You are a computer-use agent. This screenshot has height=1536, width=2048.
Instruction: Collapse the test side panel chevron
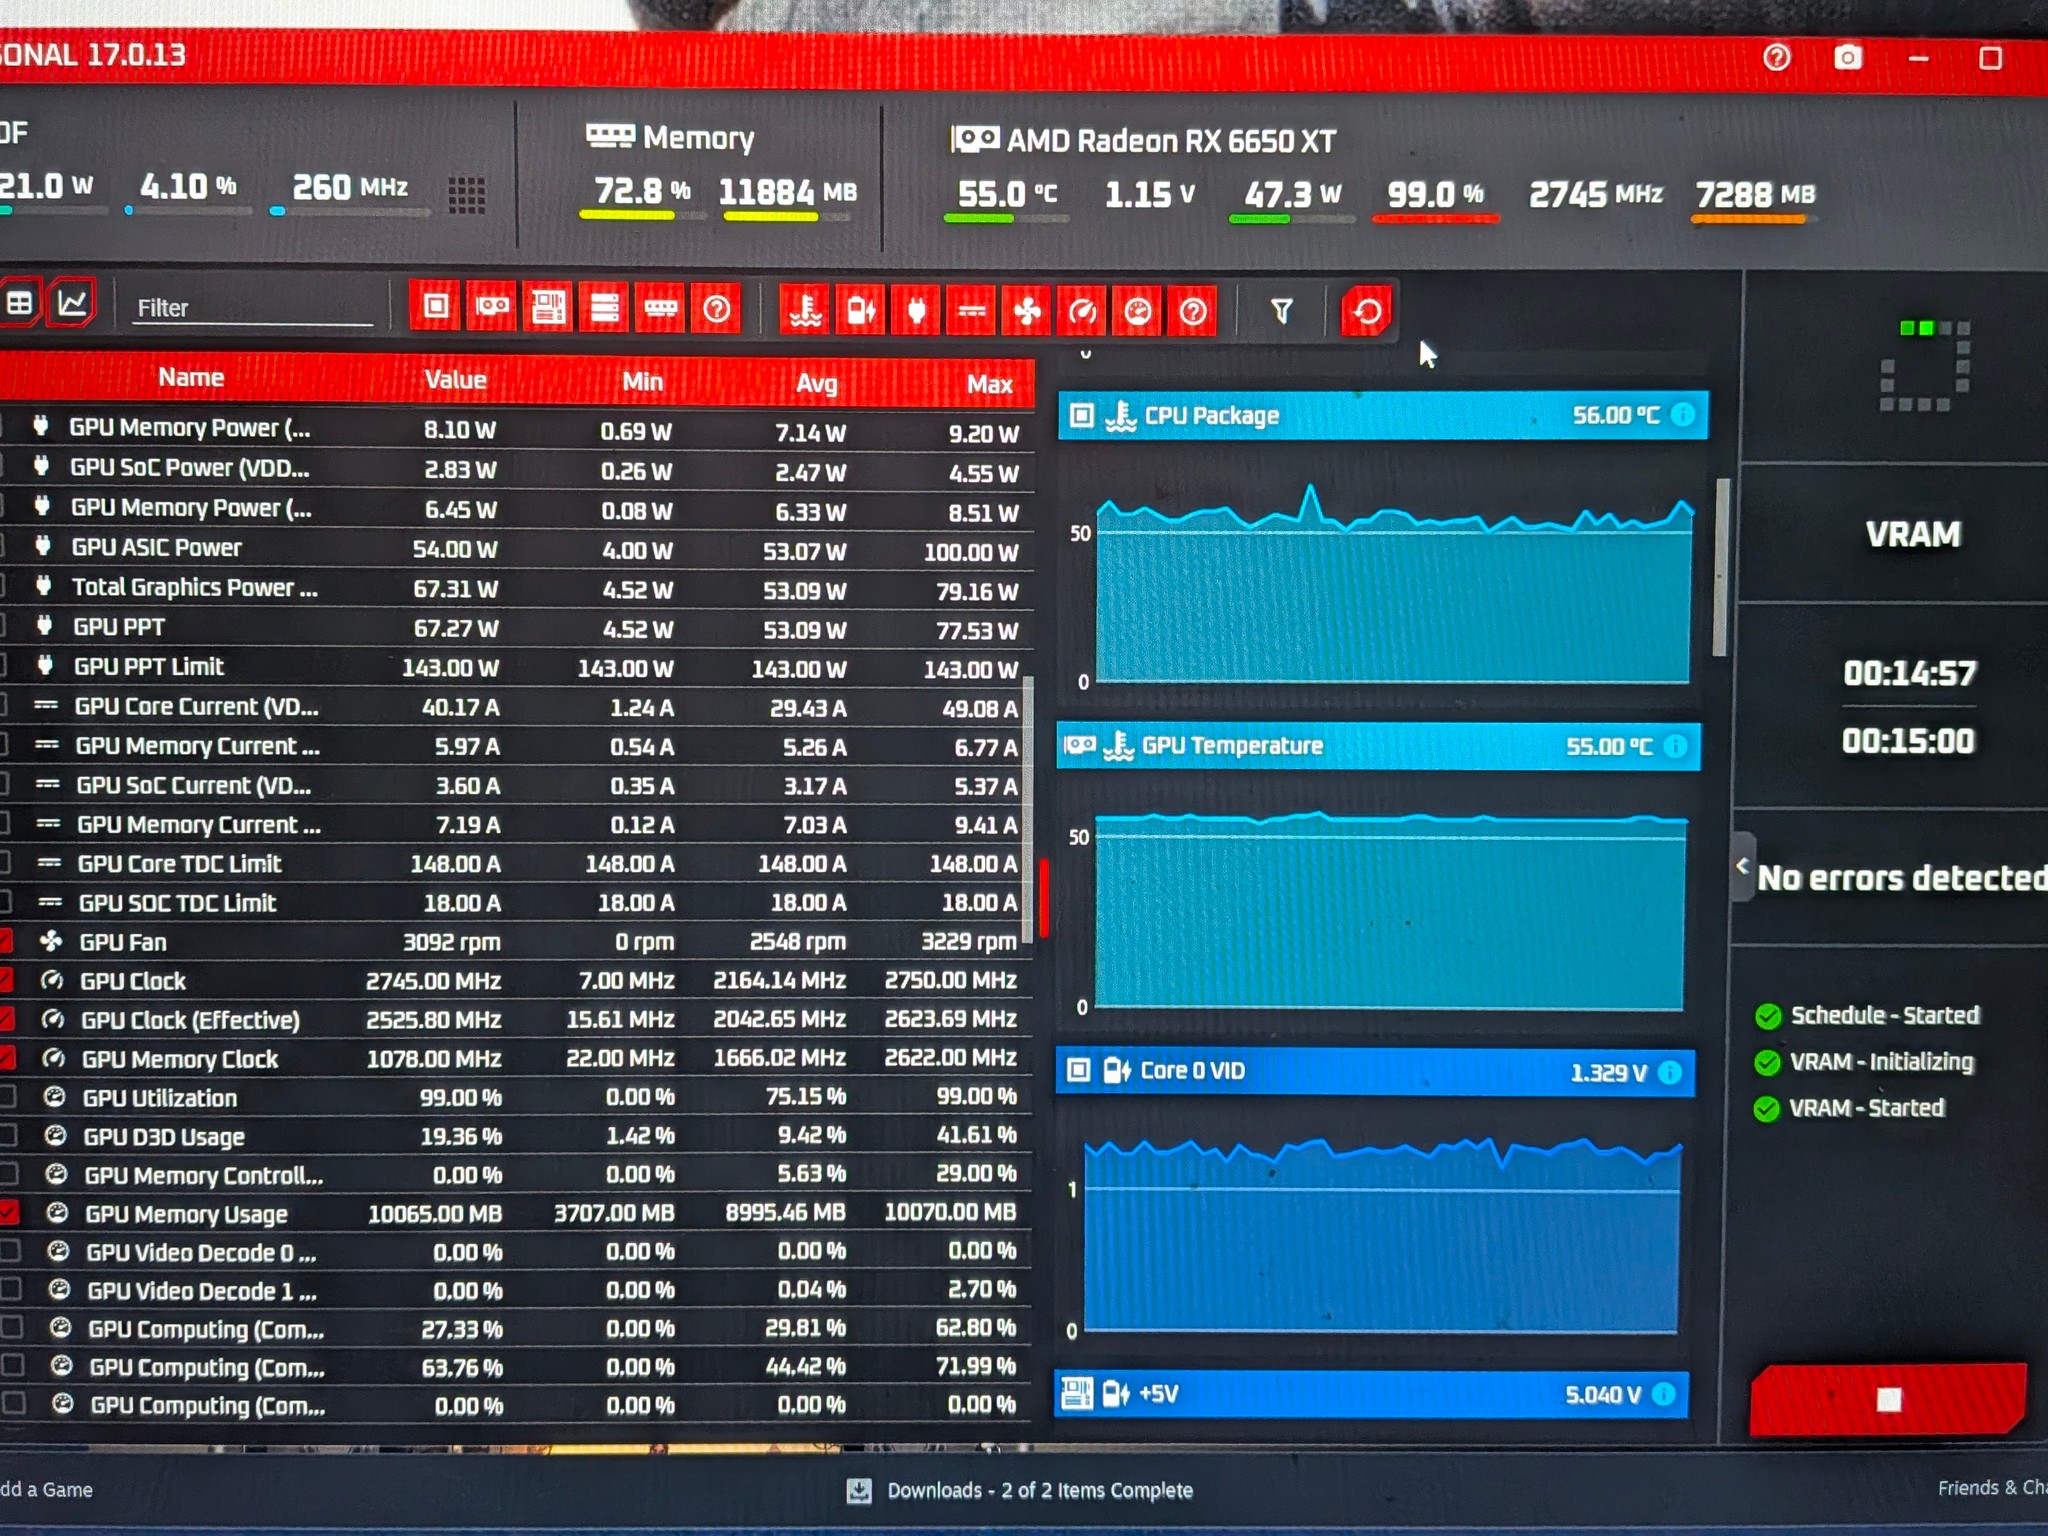1742,866
